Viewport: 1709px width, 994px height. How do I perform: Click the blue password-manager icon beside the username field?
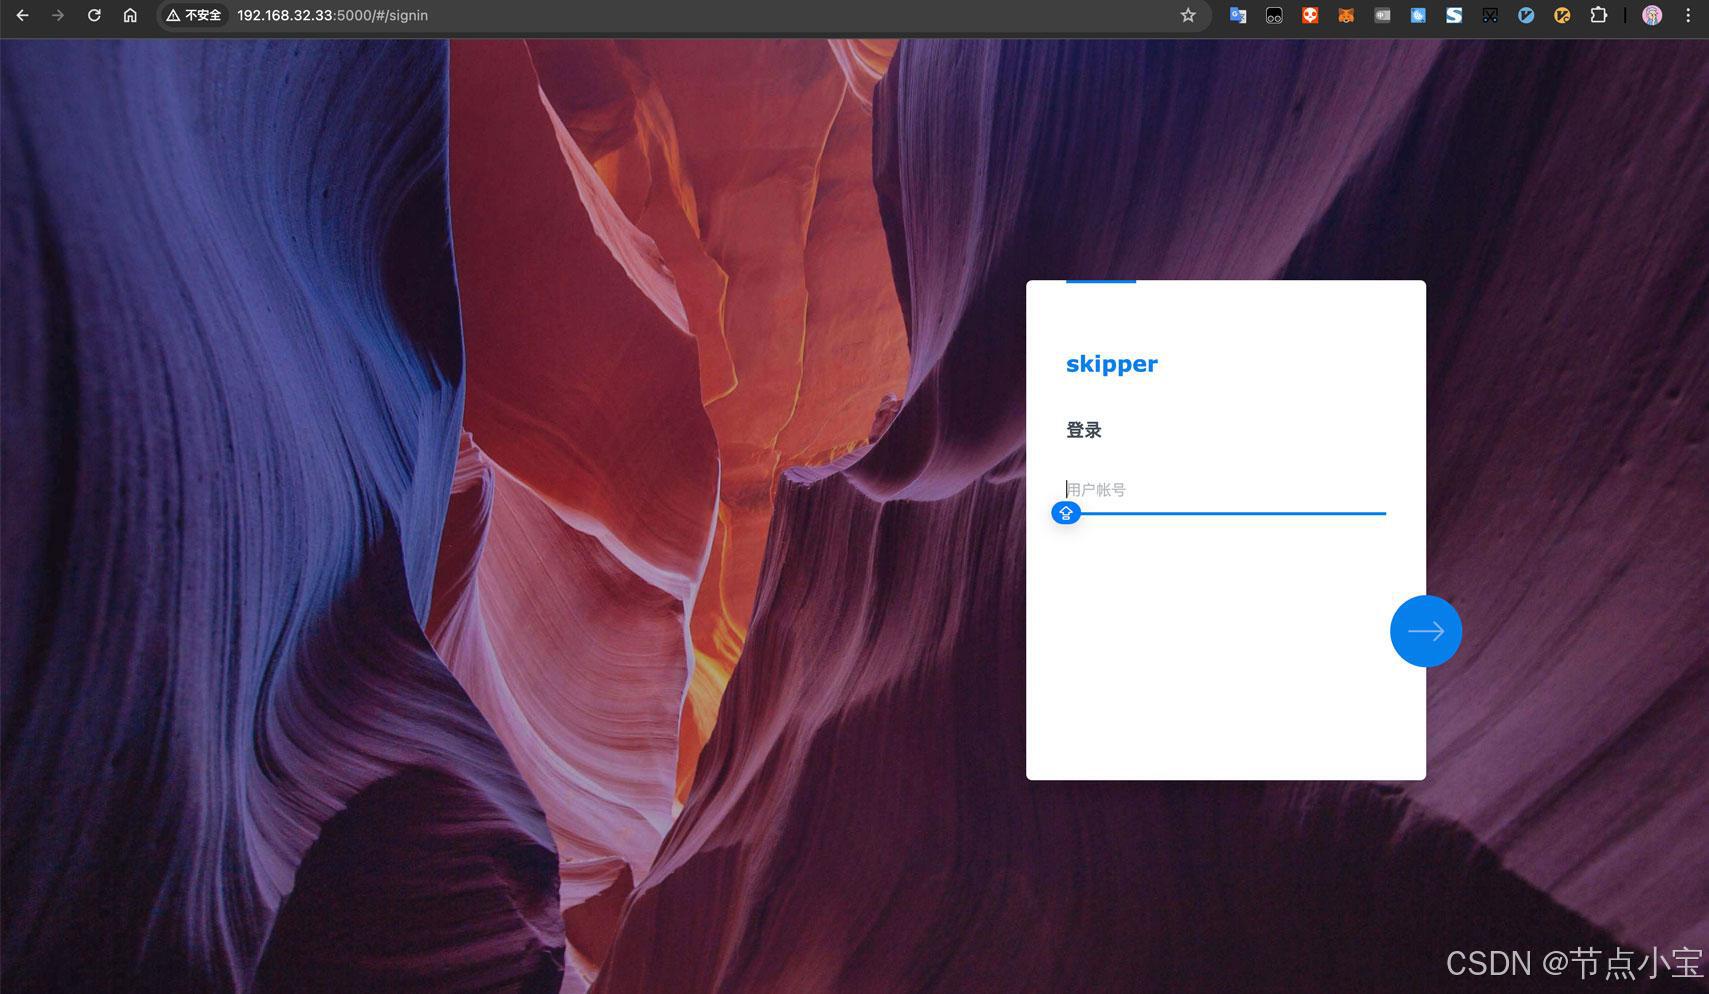[1066, 513]
